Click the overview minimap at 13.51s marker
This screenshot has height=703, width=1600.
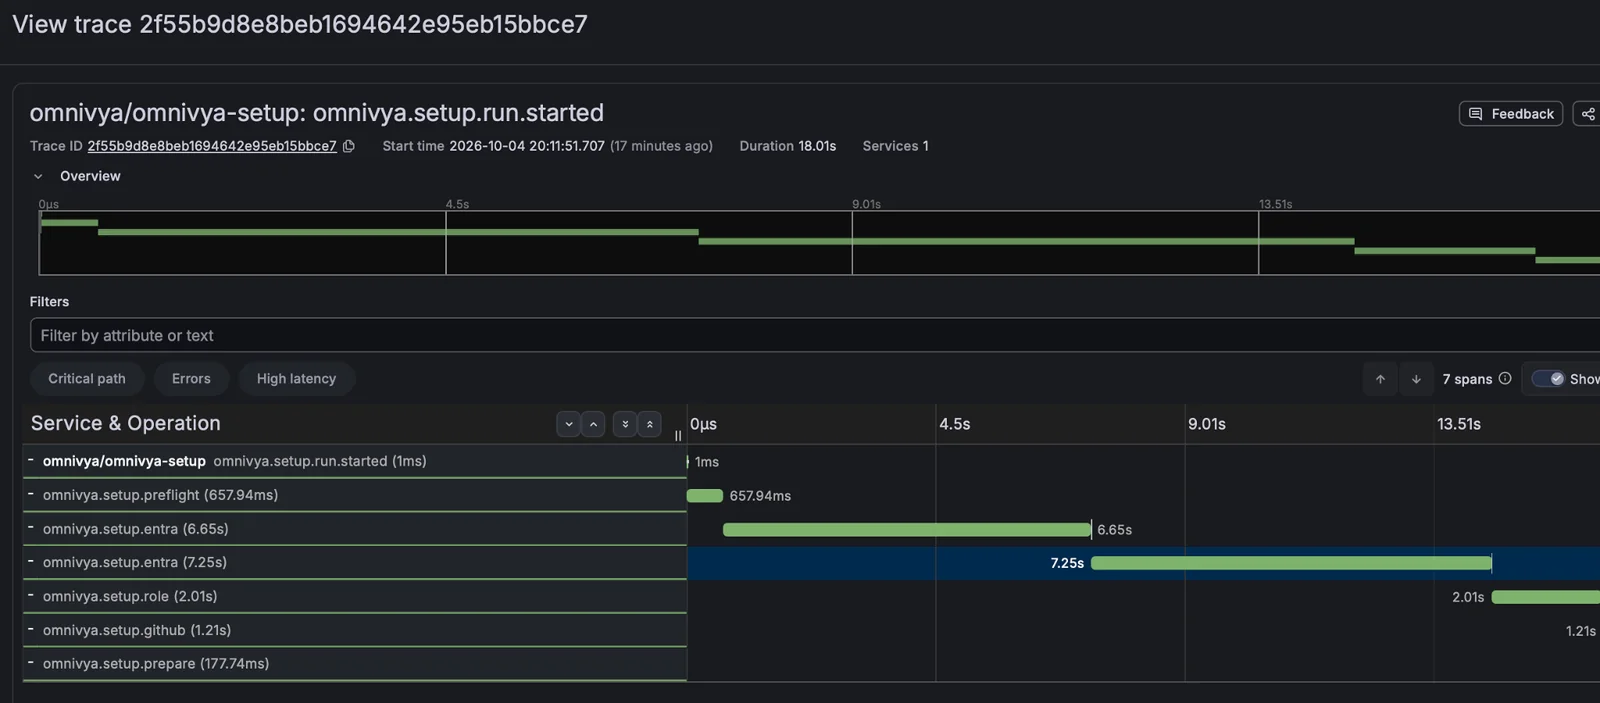[1258, 242]
